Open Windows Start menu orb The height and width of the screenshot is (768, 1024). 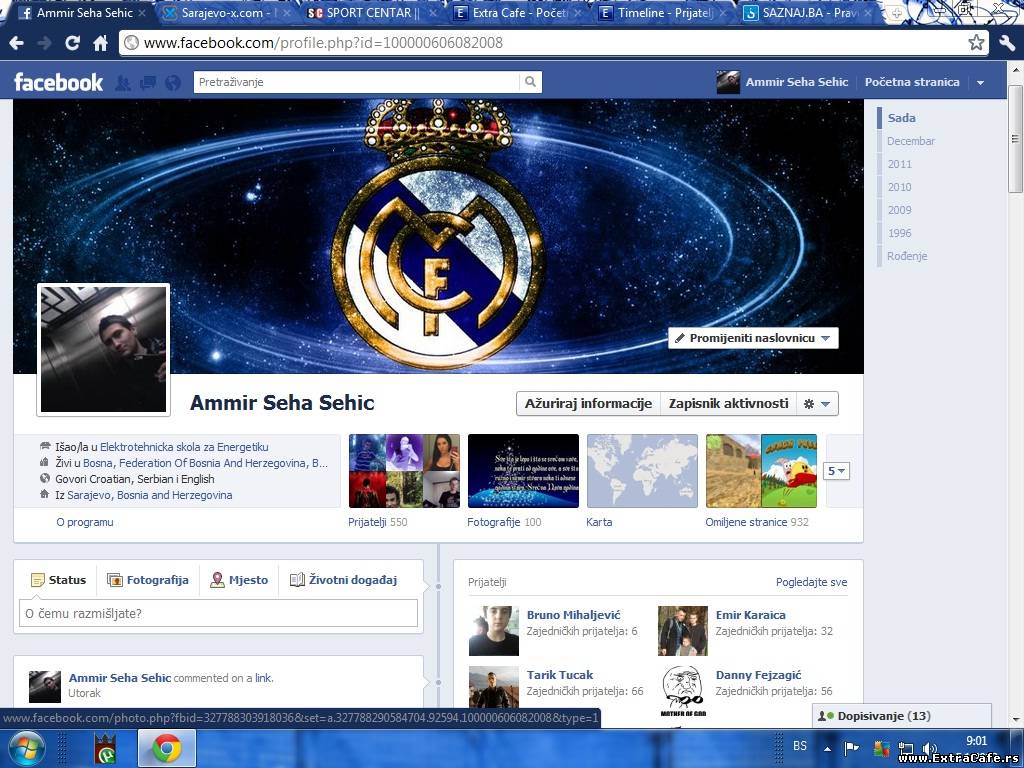[x=26, y=747]
